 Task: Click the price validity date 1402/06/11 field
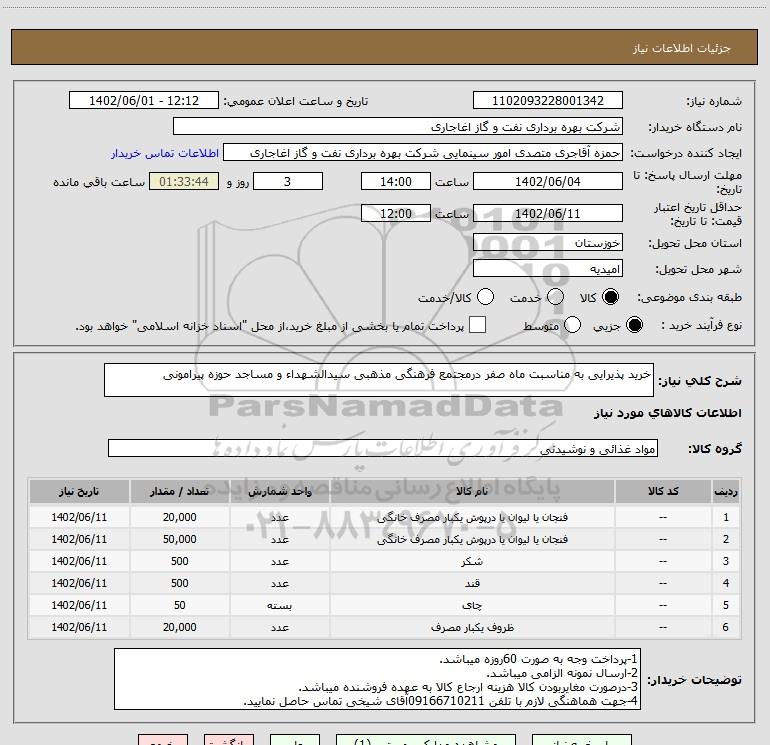(x=548, y=213)
